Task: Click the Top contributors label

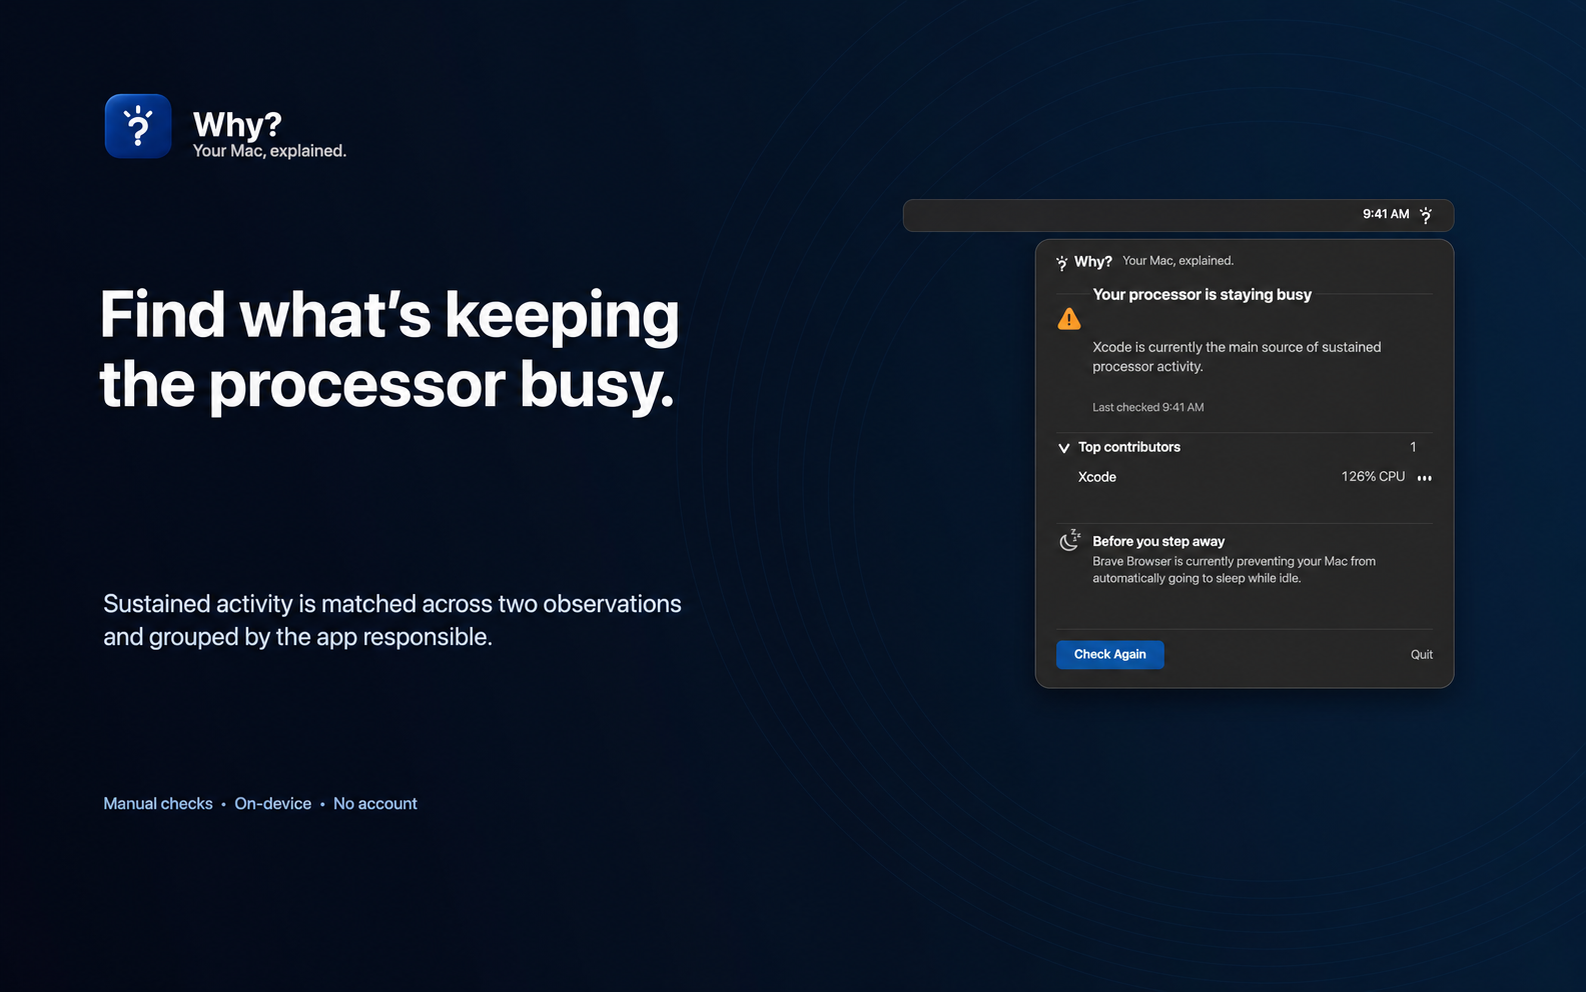Action: (x=1129, y=447)
